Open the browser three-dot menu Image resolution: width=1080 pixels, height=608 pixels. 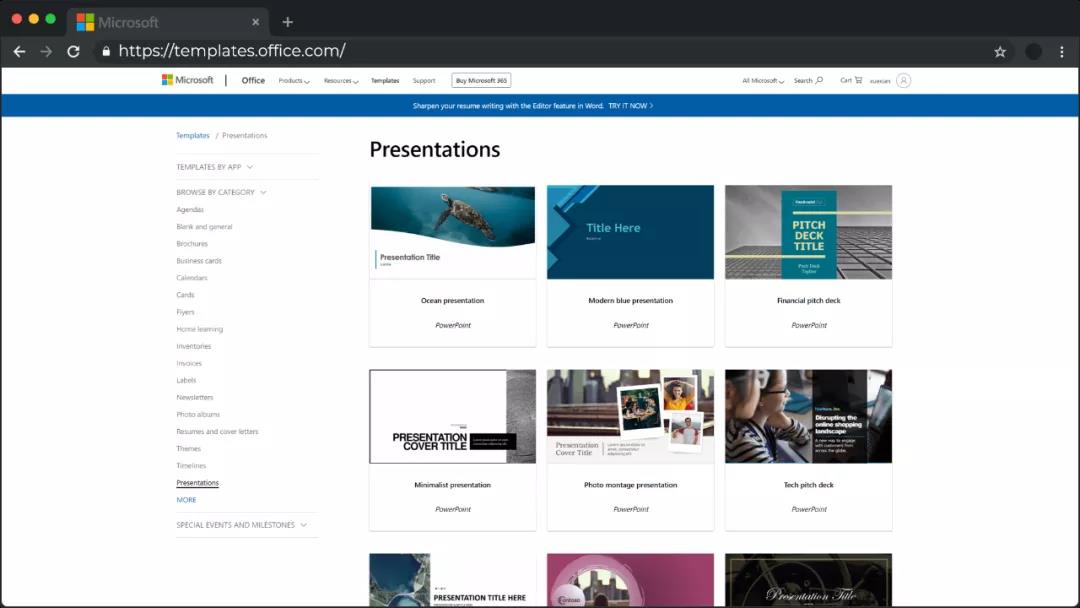(x=1061, y=51)
